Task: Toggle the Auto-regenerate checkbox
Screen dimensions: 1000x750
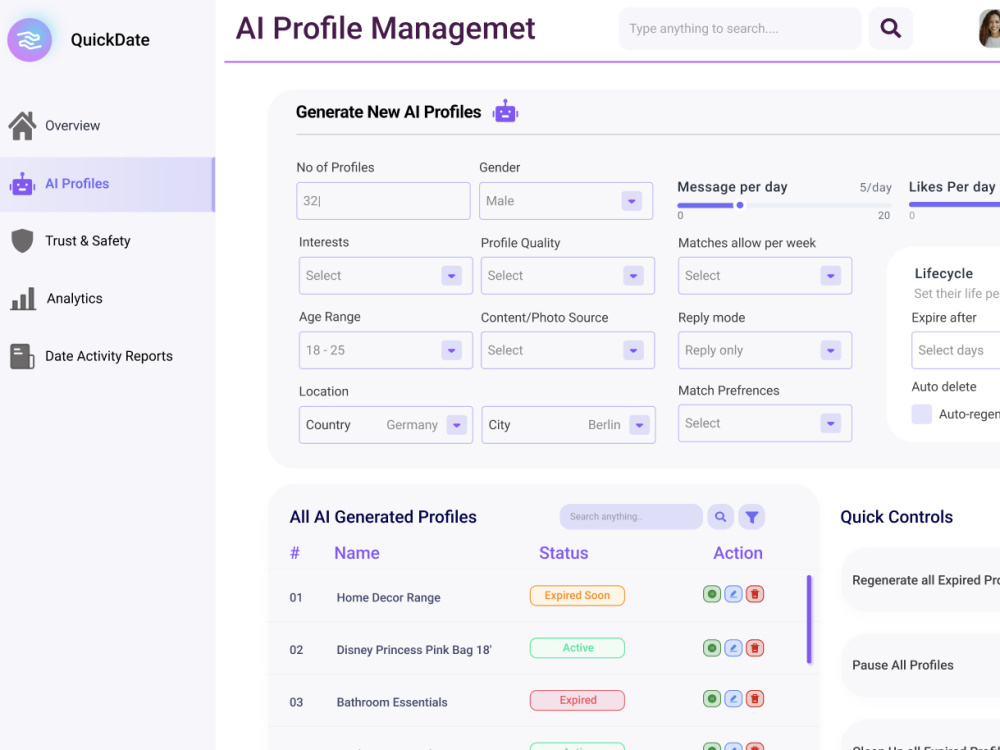Action: (x=922, y=414)
